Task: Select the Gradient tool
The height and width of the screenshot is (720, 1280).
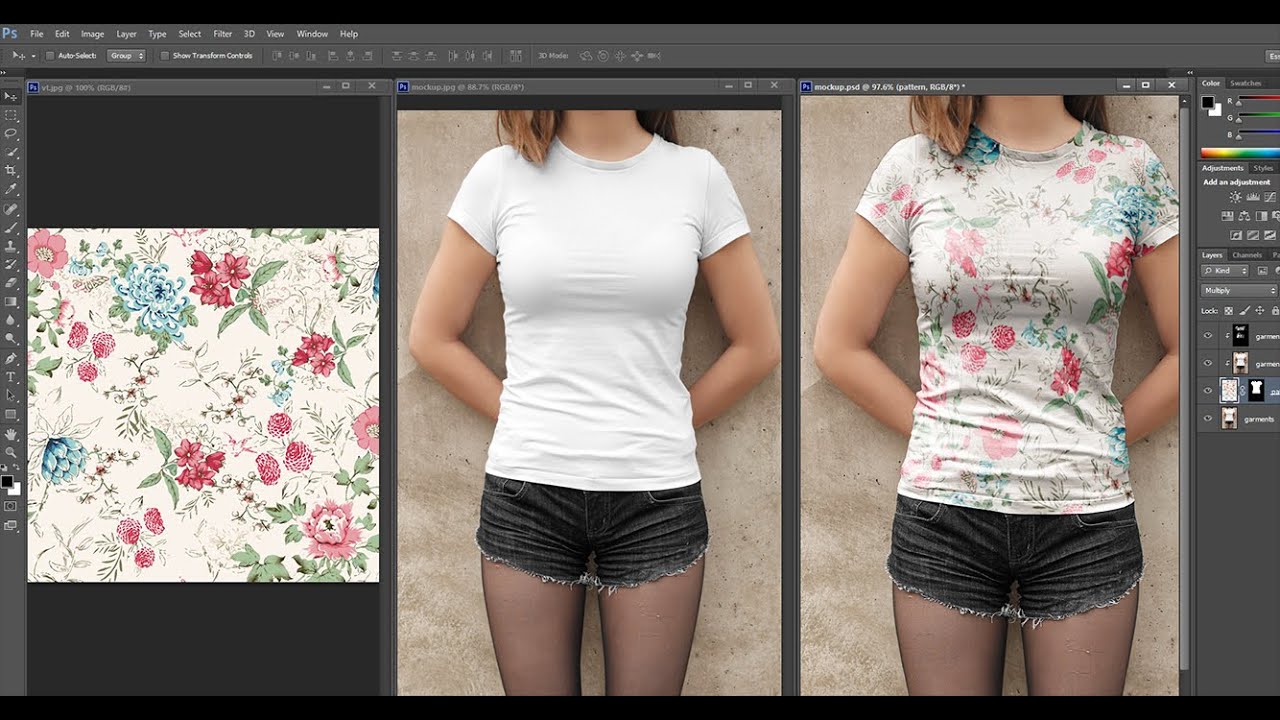Action: coord(11,301)
